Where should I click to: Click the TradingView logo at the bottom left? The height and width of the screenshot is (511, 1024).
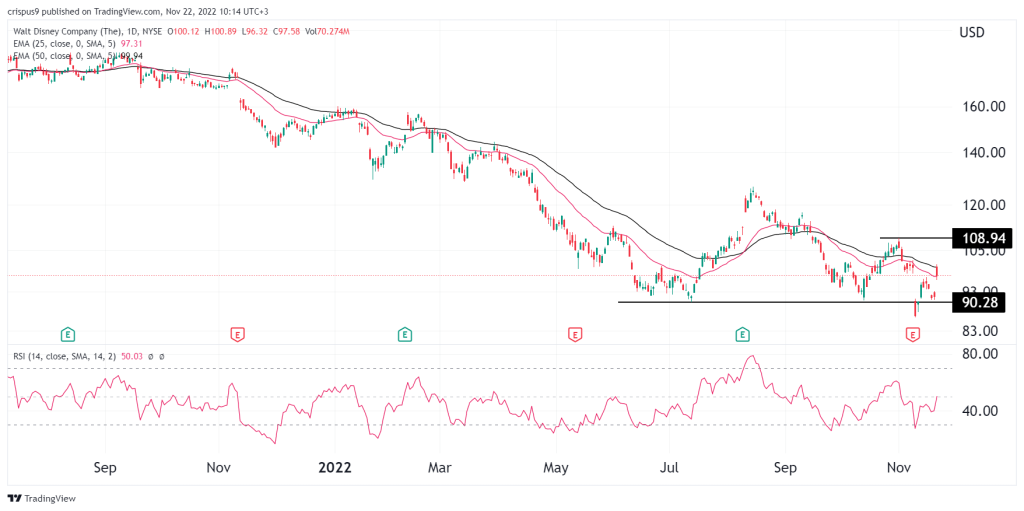coord(42,498)
